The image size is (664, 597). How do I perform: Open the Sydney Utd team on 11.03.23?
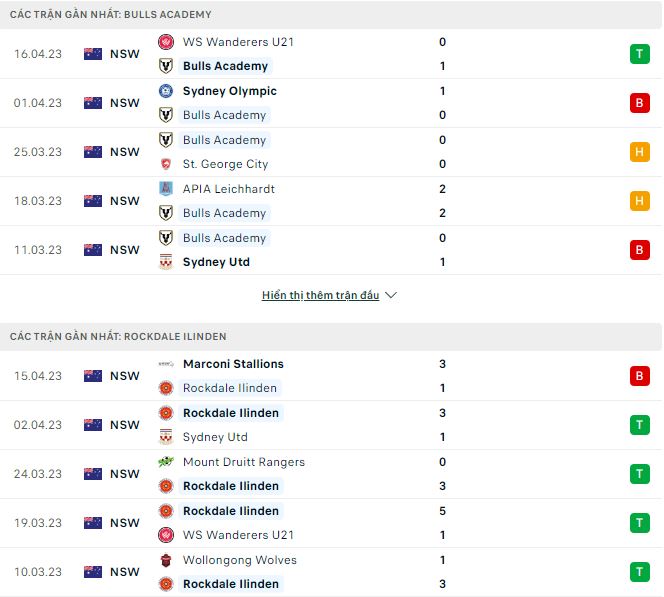[216, 262]
